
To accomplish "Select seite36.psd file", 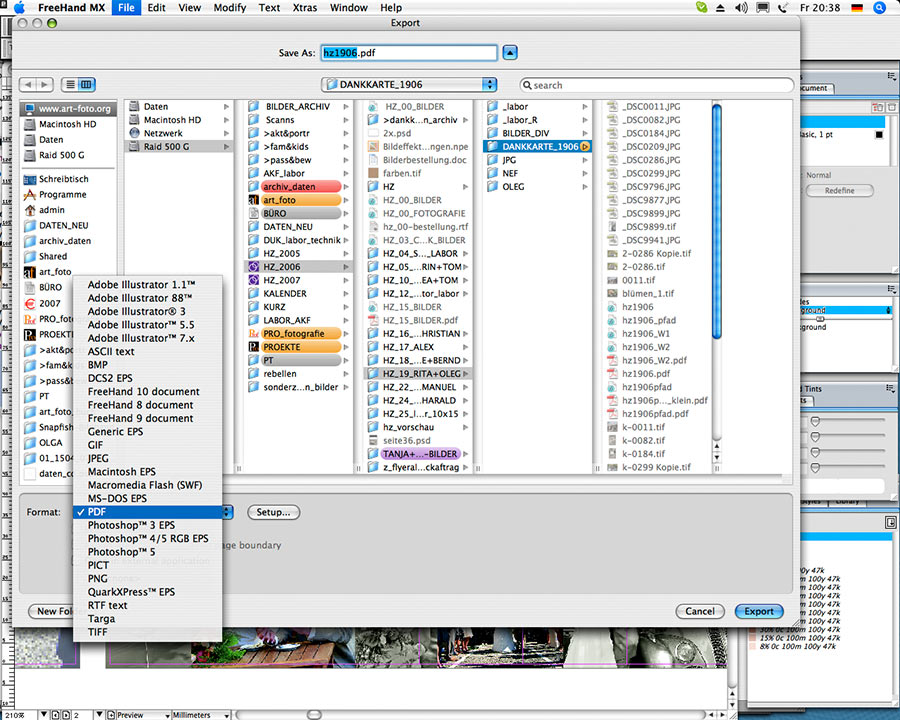I will 406,441.
